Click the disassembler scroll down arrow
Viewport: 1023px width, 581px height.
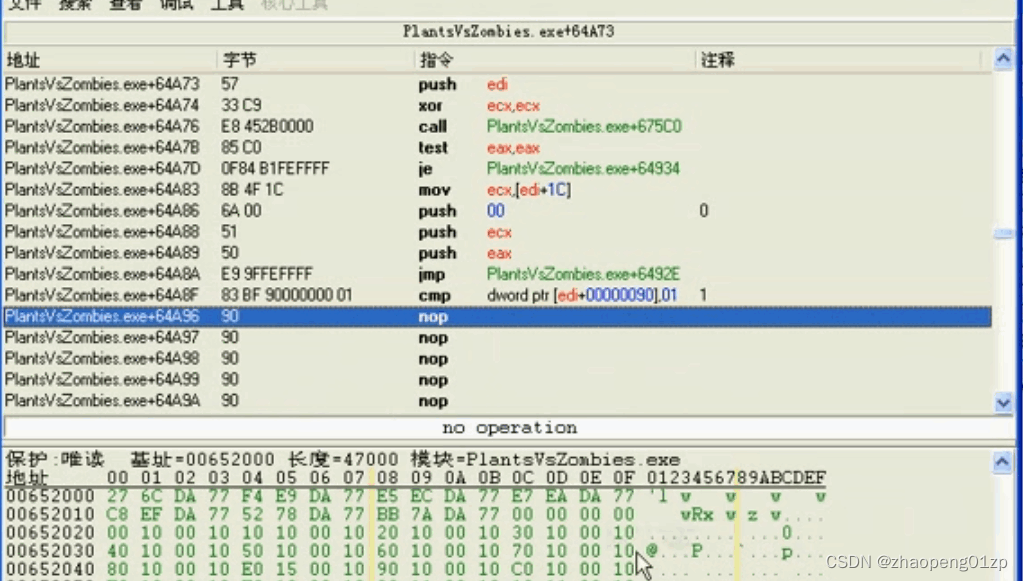click(x=1003, y=402)
